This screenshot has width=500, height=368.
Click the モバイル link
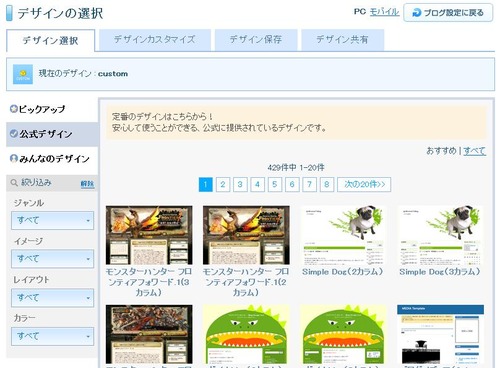[x=384, y=12]
